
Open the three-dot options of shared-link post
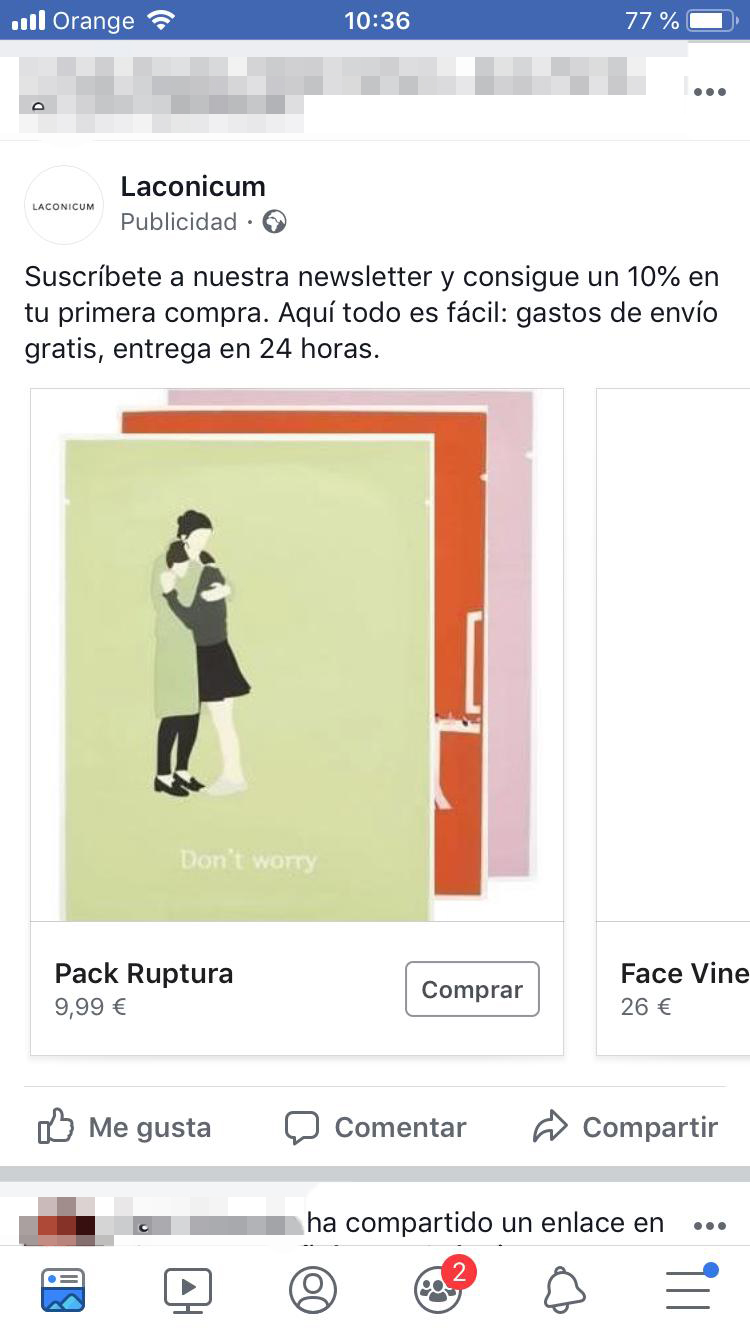709,1225
